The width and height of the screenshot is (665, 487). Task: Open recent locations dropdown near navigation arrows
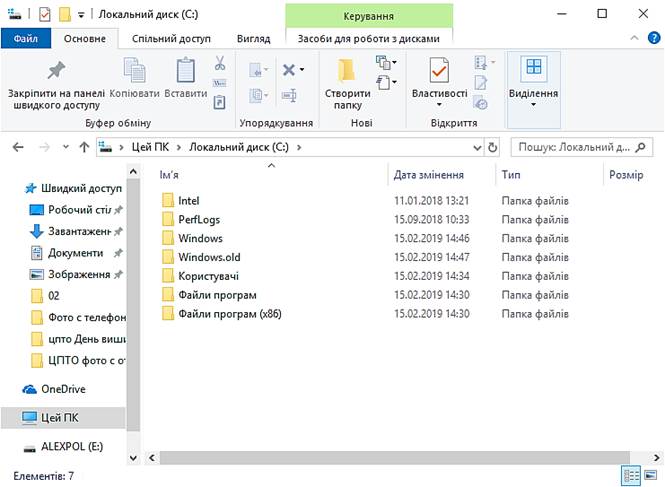[66, 147]
